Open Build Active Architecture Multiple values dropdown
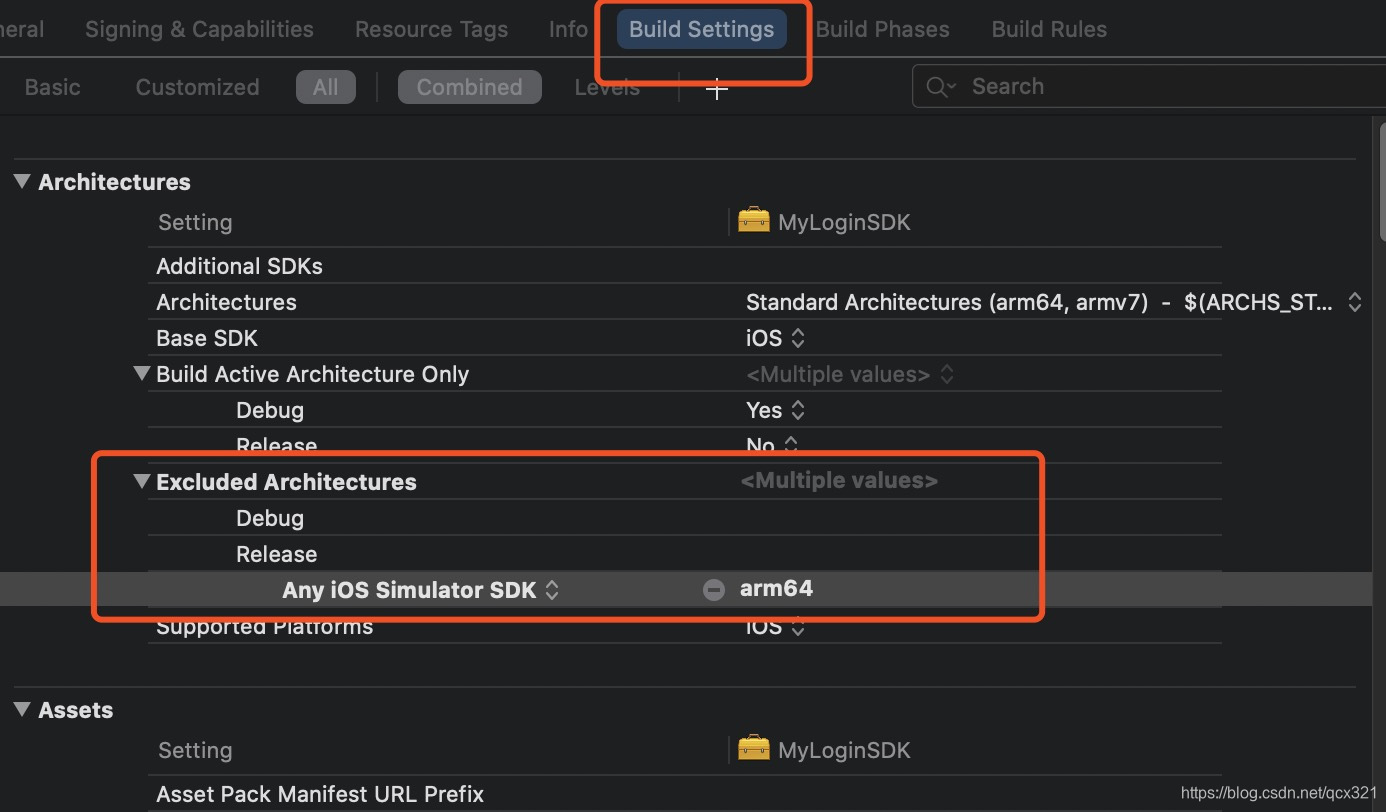The width and height of the screenshot is (1386, 812). tap(947, 374)
